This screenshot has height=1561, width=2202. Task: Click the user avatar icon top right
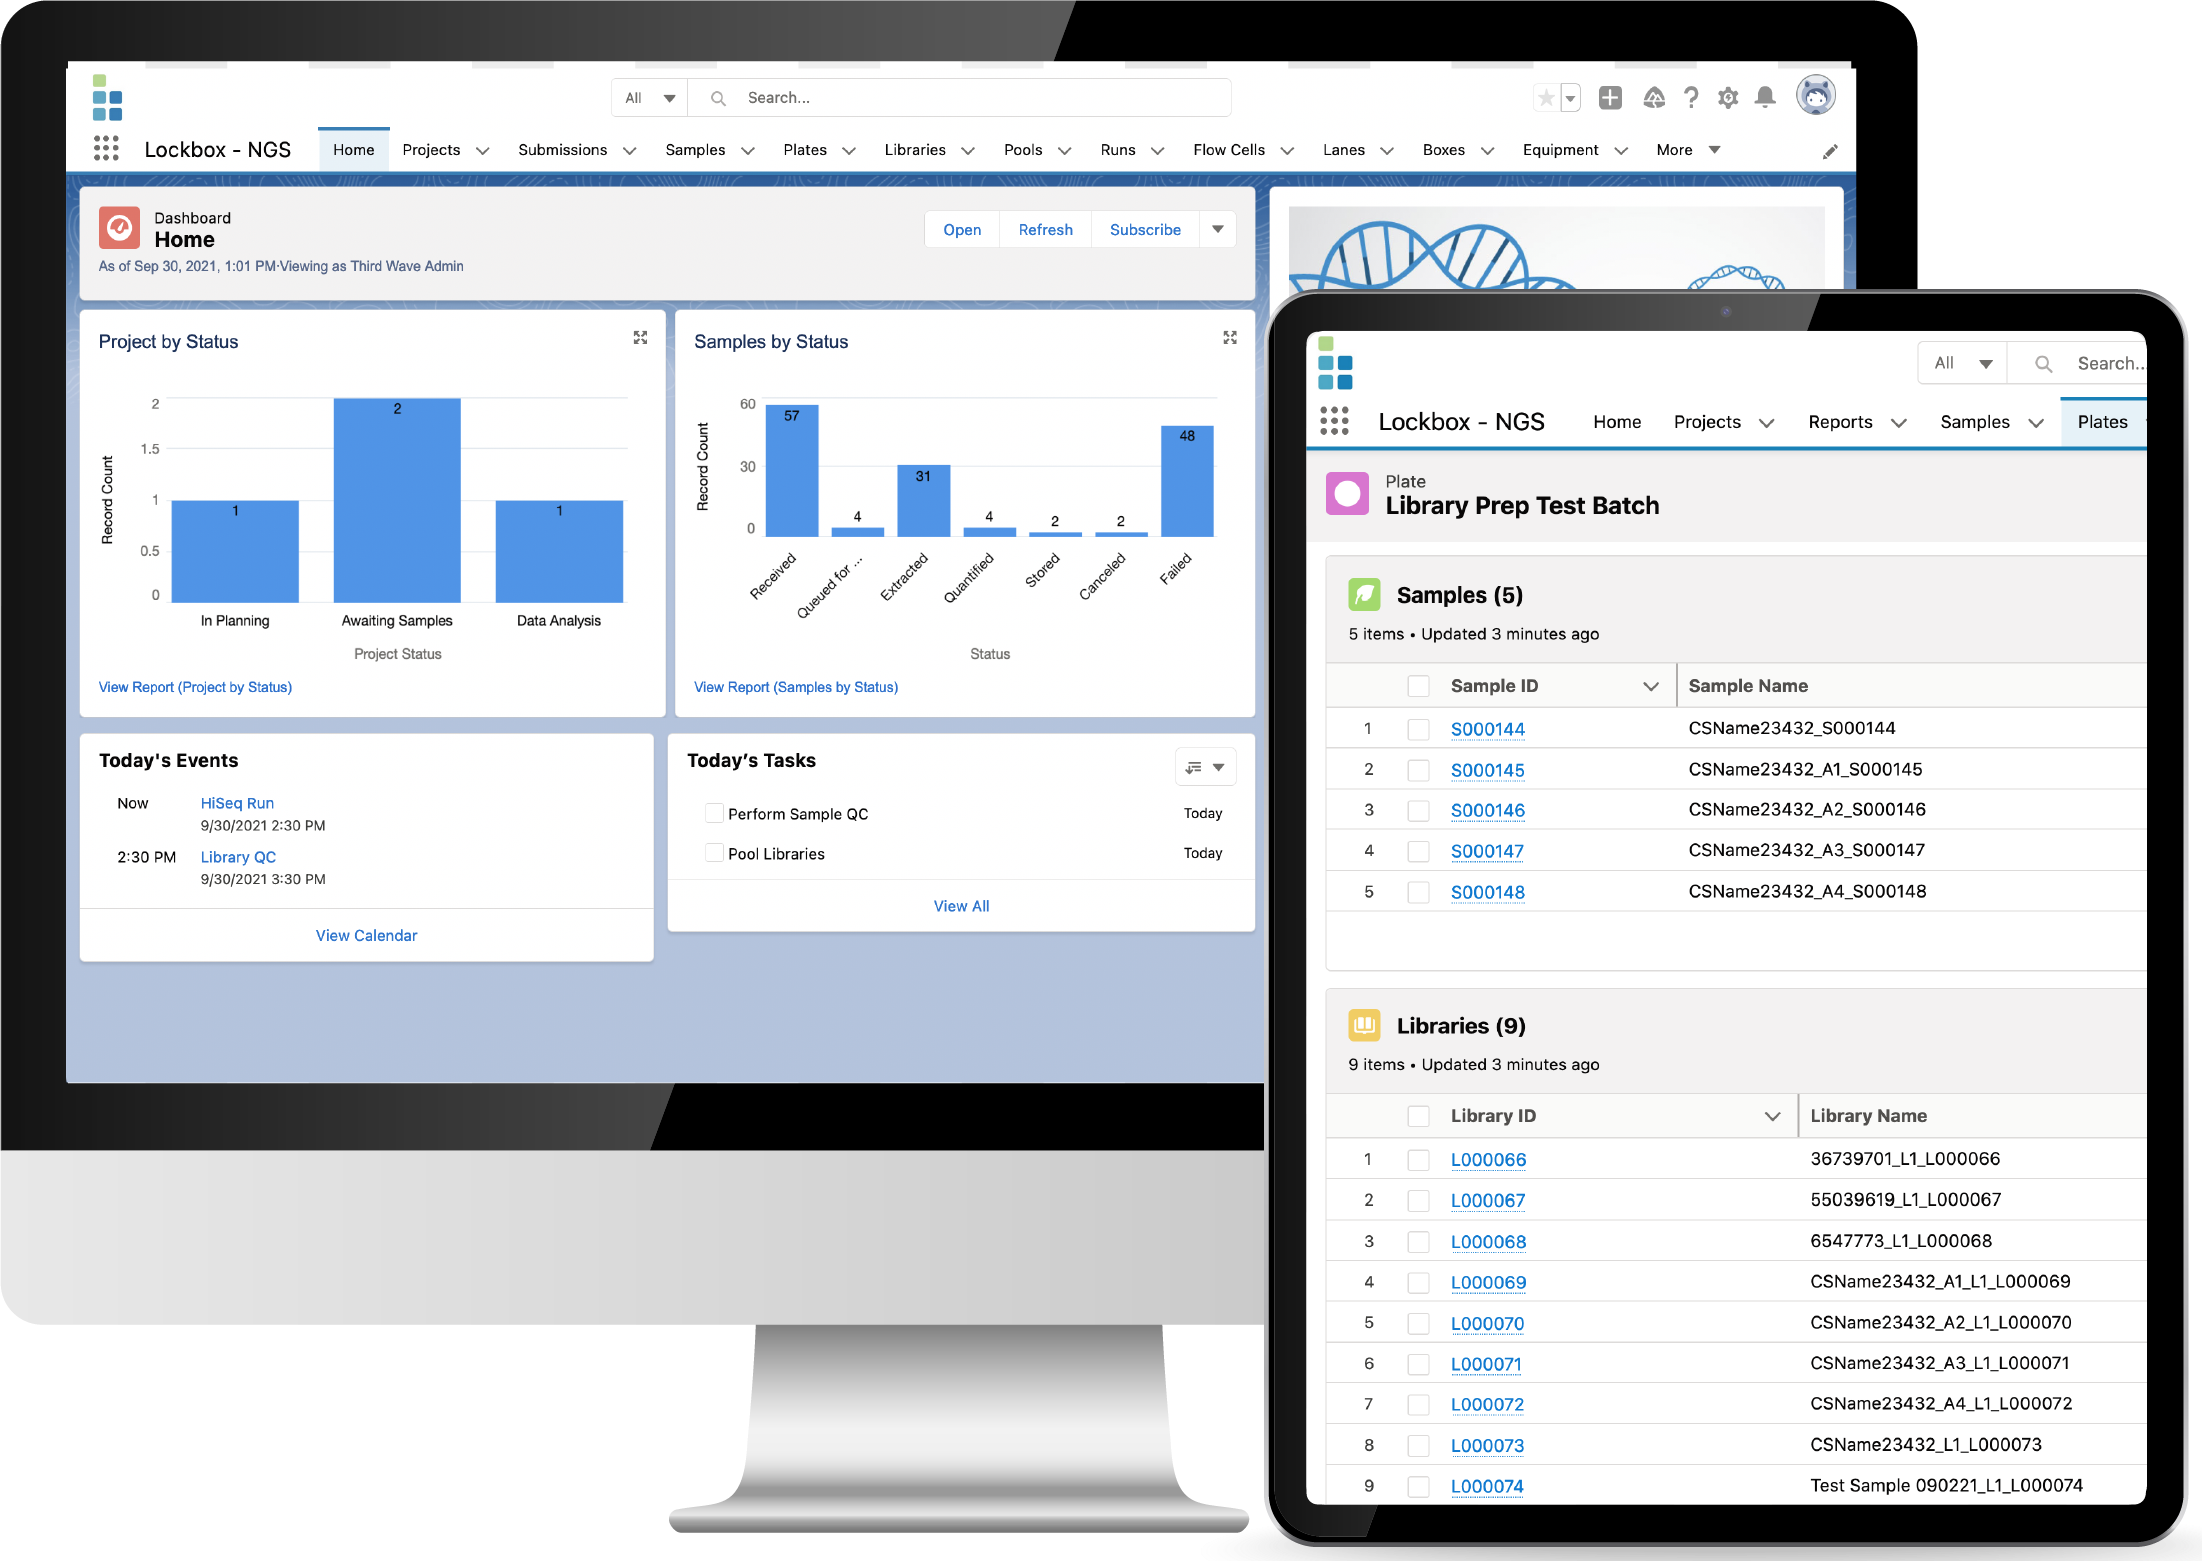[1822, 96]
